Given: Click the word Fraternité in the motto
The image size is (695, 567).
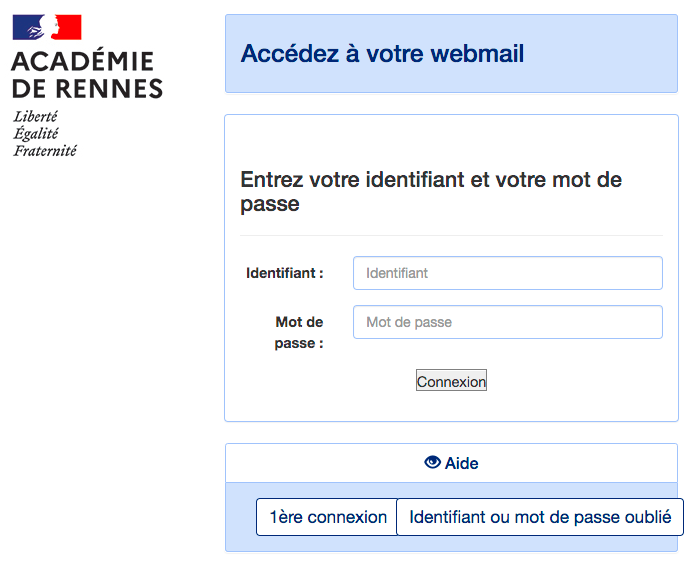Looking at the screenshot, I should coord(45,151).
